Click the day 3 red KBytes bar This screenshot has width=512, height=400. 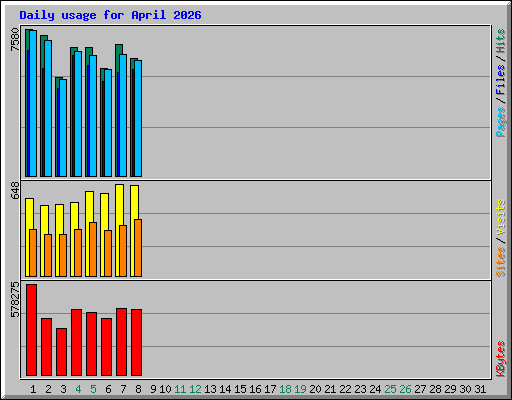click(x=62, y=352)
